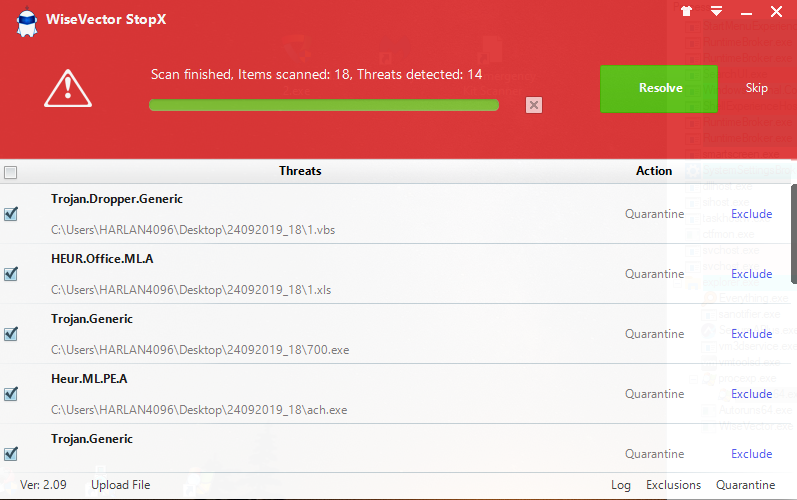
Task: Uncheck the Trojan.Dropper.Generic threat checkbox
Action: [x=11, y=214]
